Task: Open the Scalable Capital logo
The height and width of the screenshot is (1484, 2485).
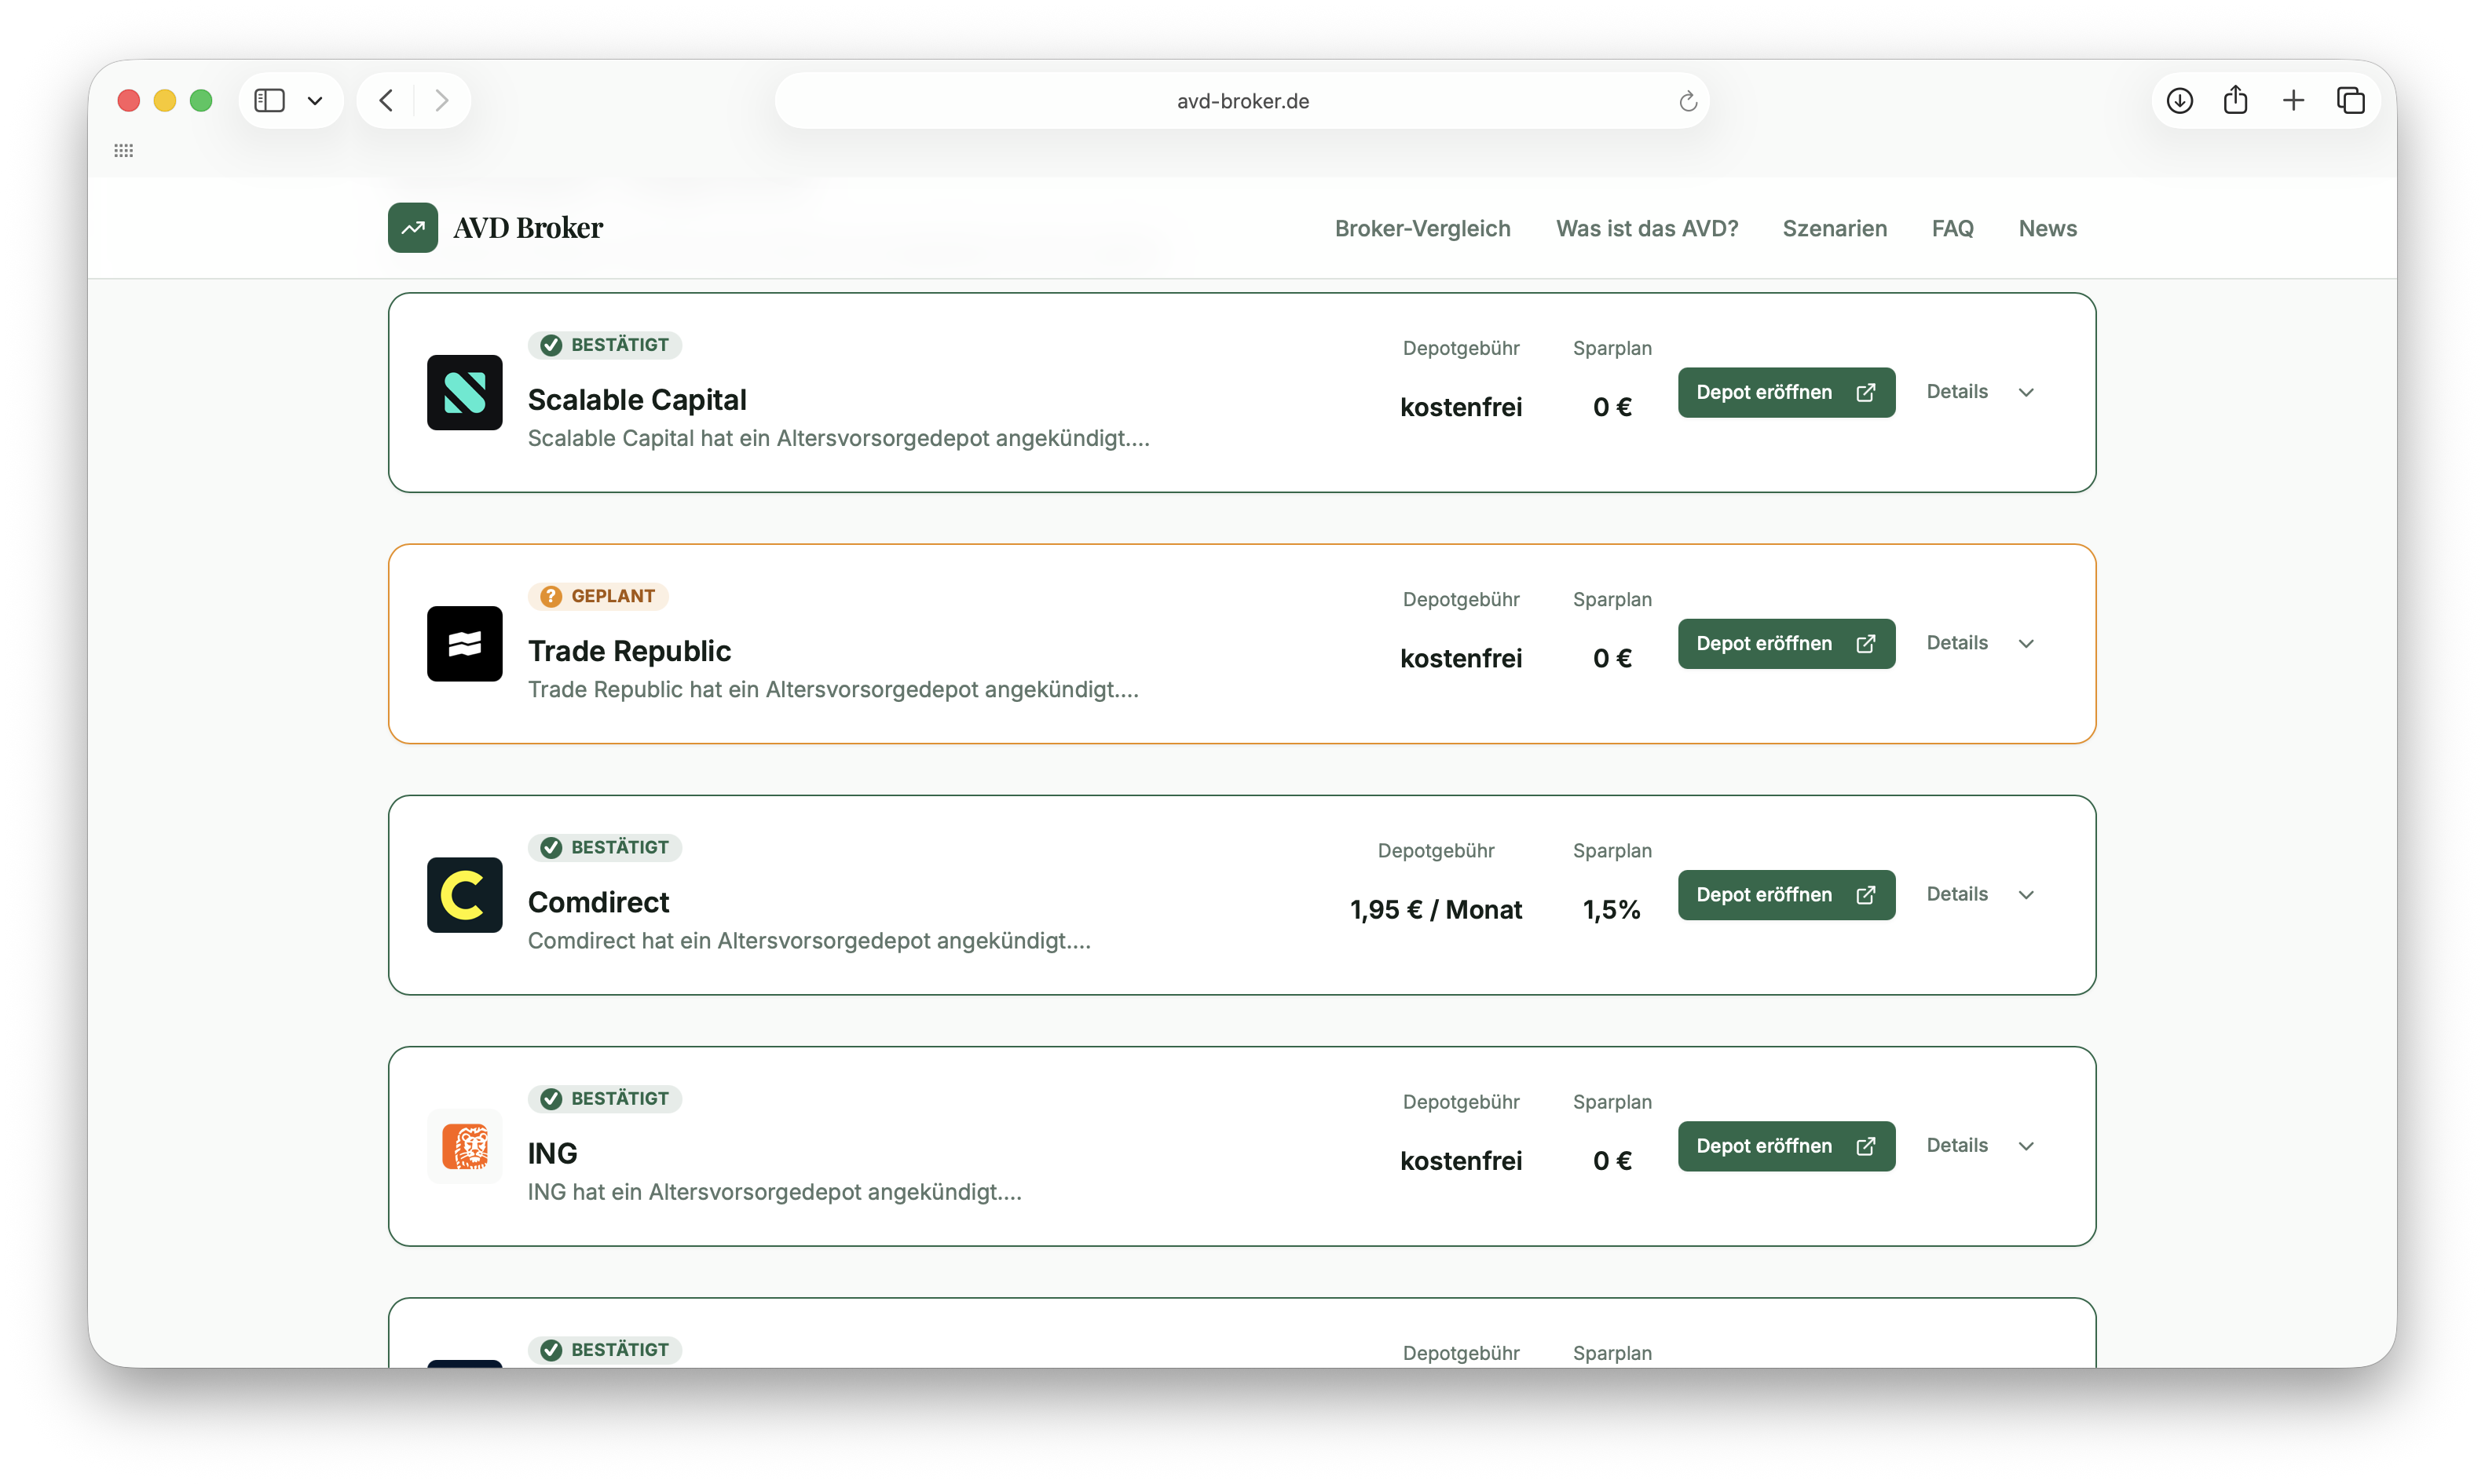Action: (464, 392)
